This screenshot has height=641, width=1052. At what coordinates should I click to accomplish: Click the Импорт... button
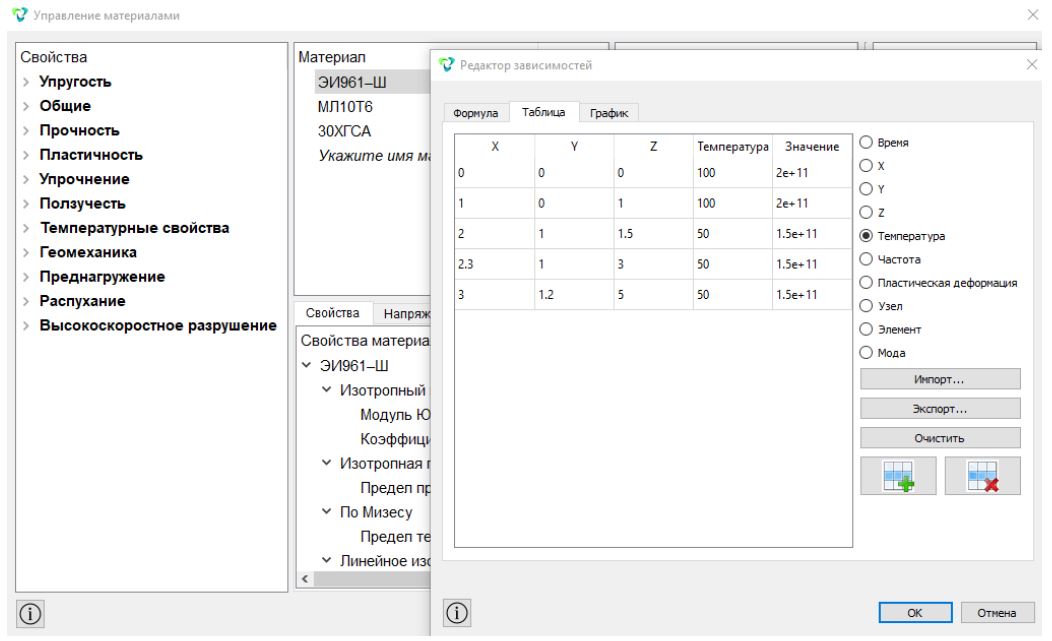coord(940,379)
